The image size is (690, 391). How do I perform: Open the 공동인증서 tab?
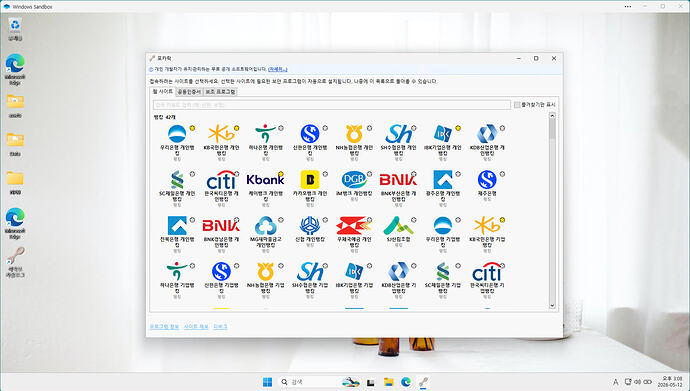click(189, 92)
